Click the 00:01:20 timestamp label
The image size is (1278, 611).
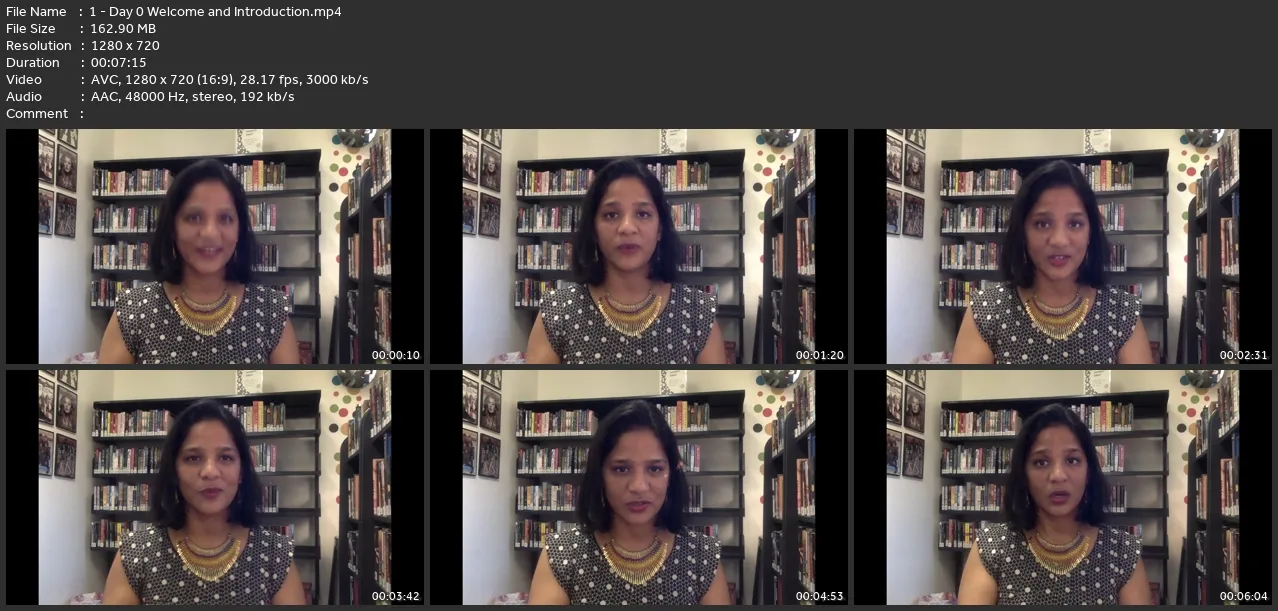819,355
